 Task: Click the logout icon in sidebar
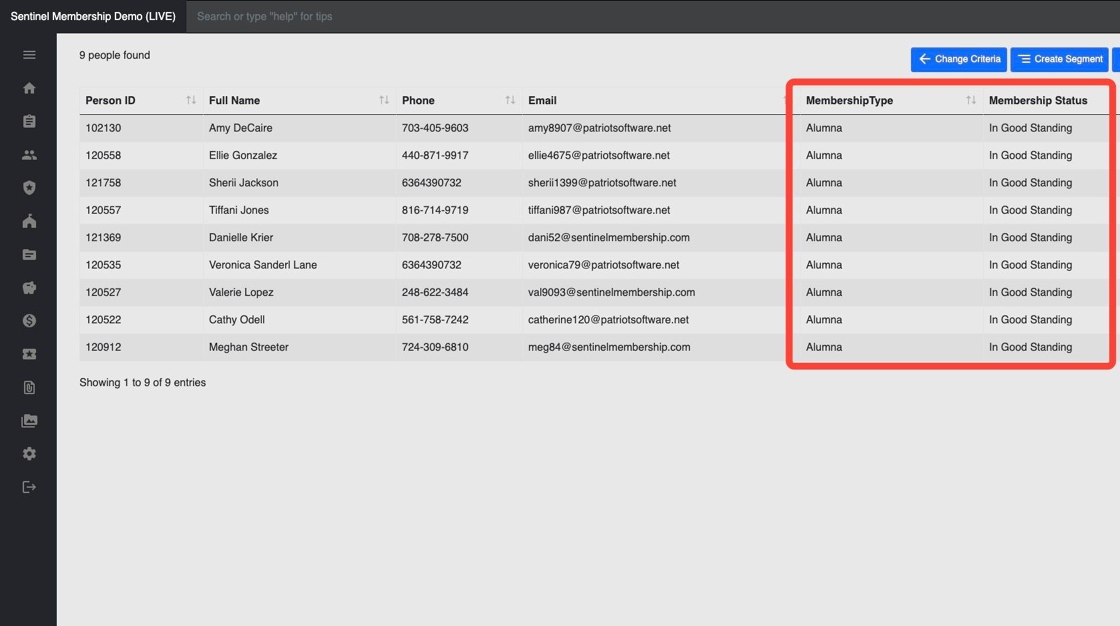(x=29, y=487)
